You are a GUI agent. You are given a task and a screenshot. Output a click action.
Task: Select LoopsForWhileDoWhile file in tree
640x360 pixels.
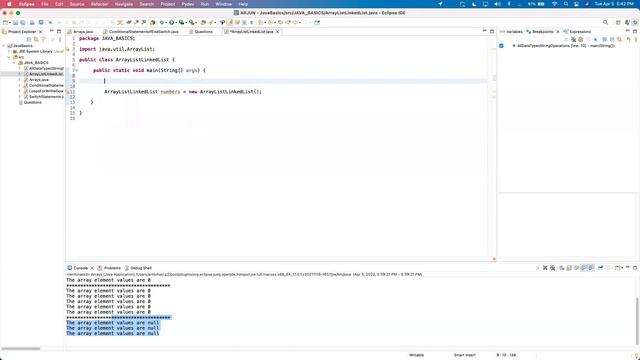click(x=46, y=91)
